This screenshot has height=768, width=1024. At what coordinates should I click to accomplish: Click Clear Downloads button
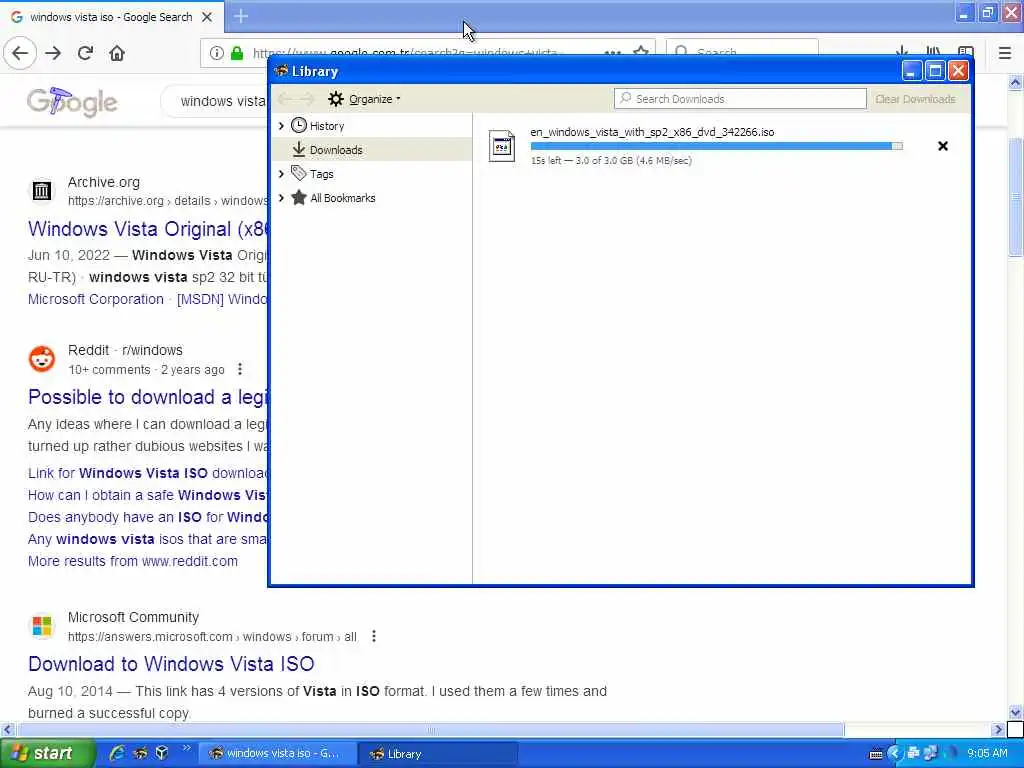(915, 99)
